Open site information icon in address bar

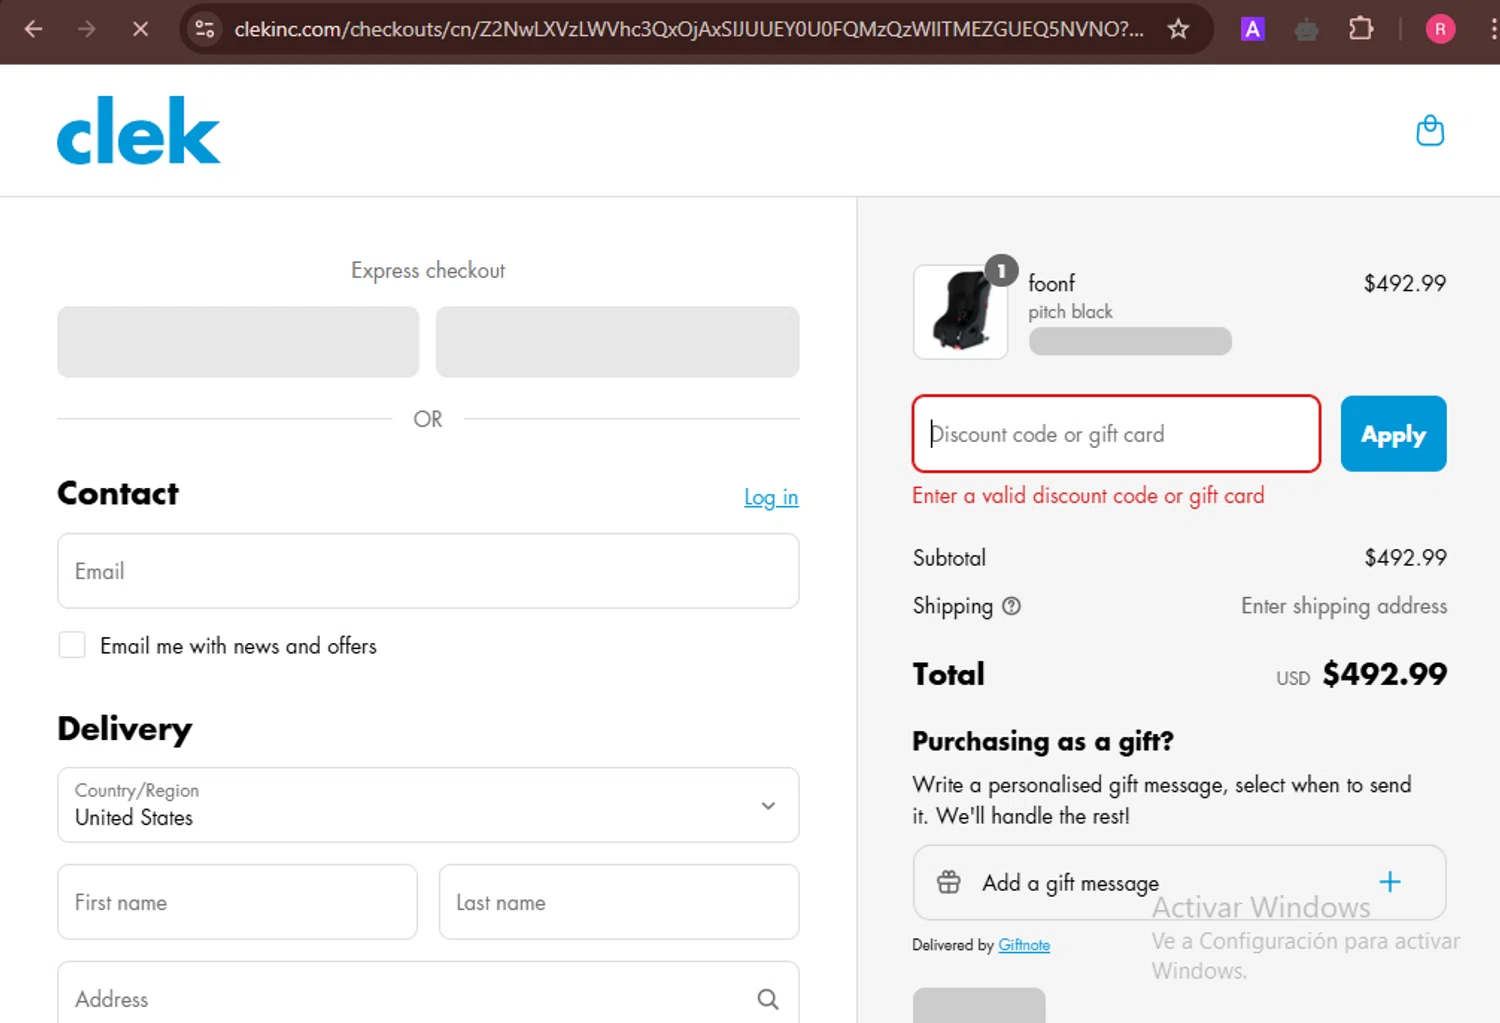point(205,29)
